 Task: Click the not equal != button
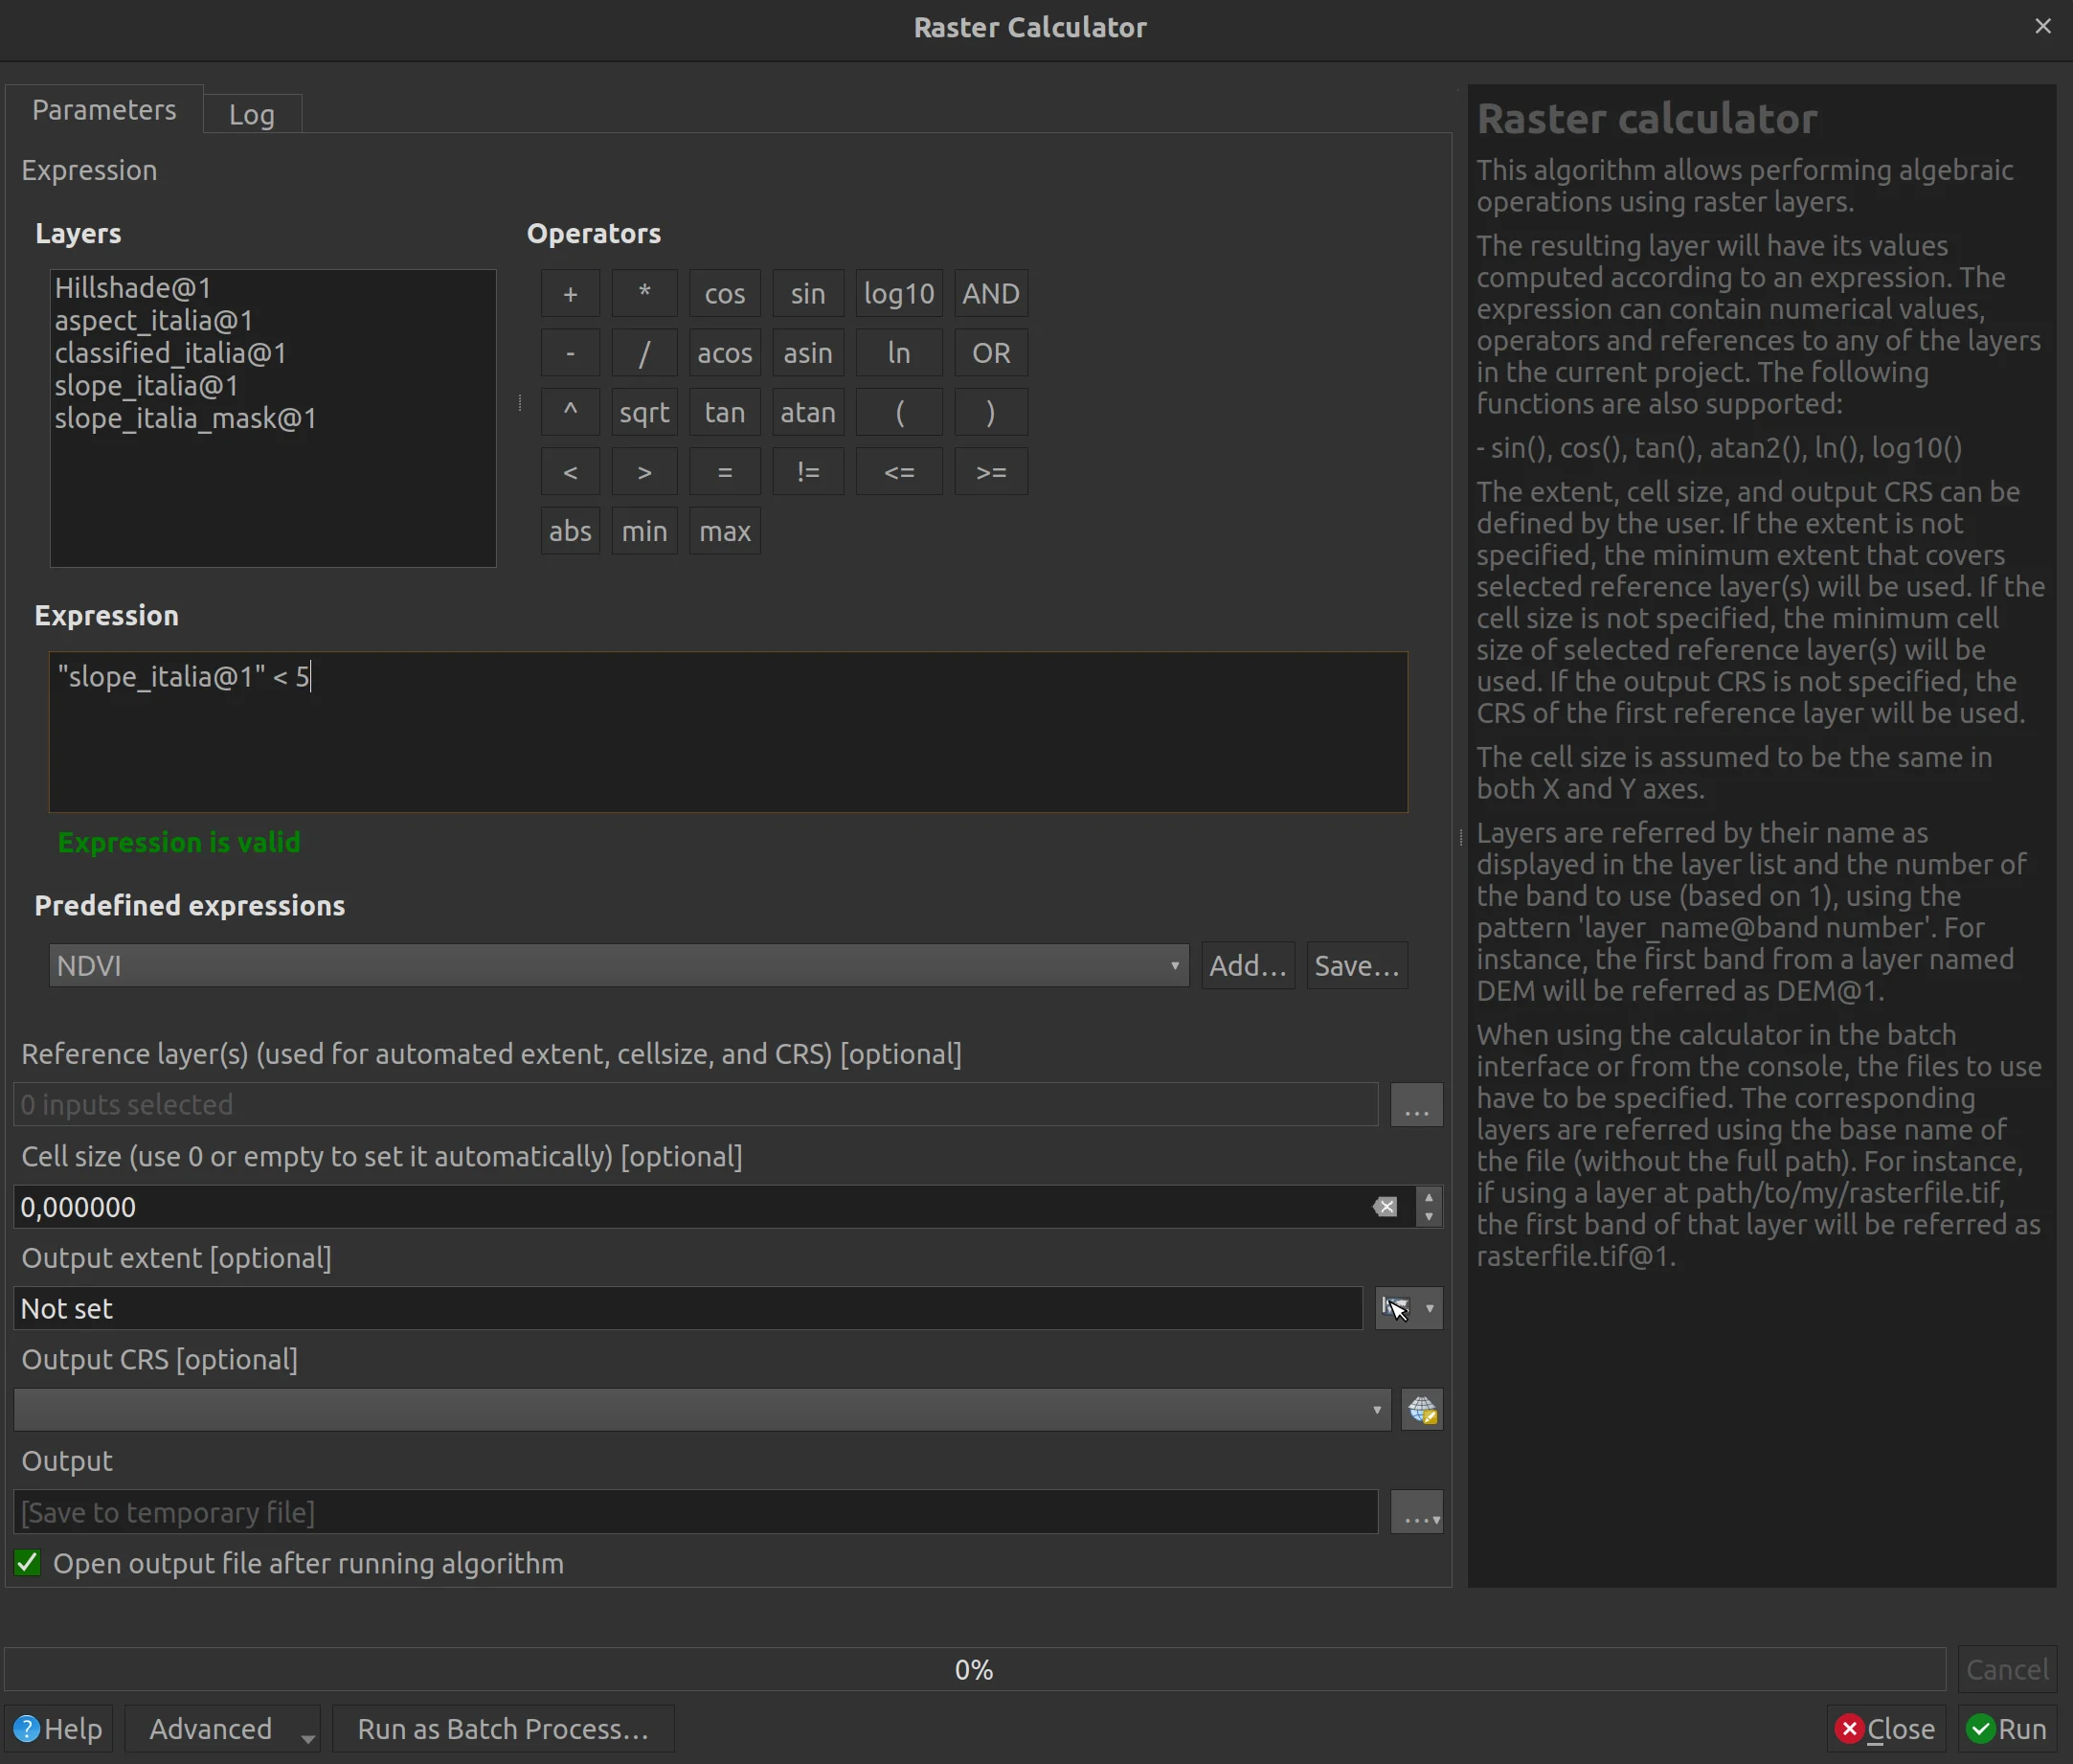(x=808, y=472)
